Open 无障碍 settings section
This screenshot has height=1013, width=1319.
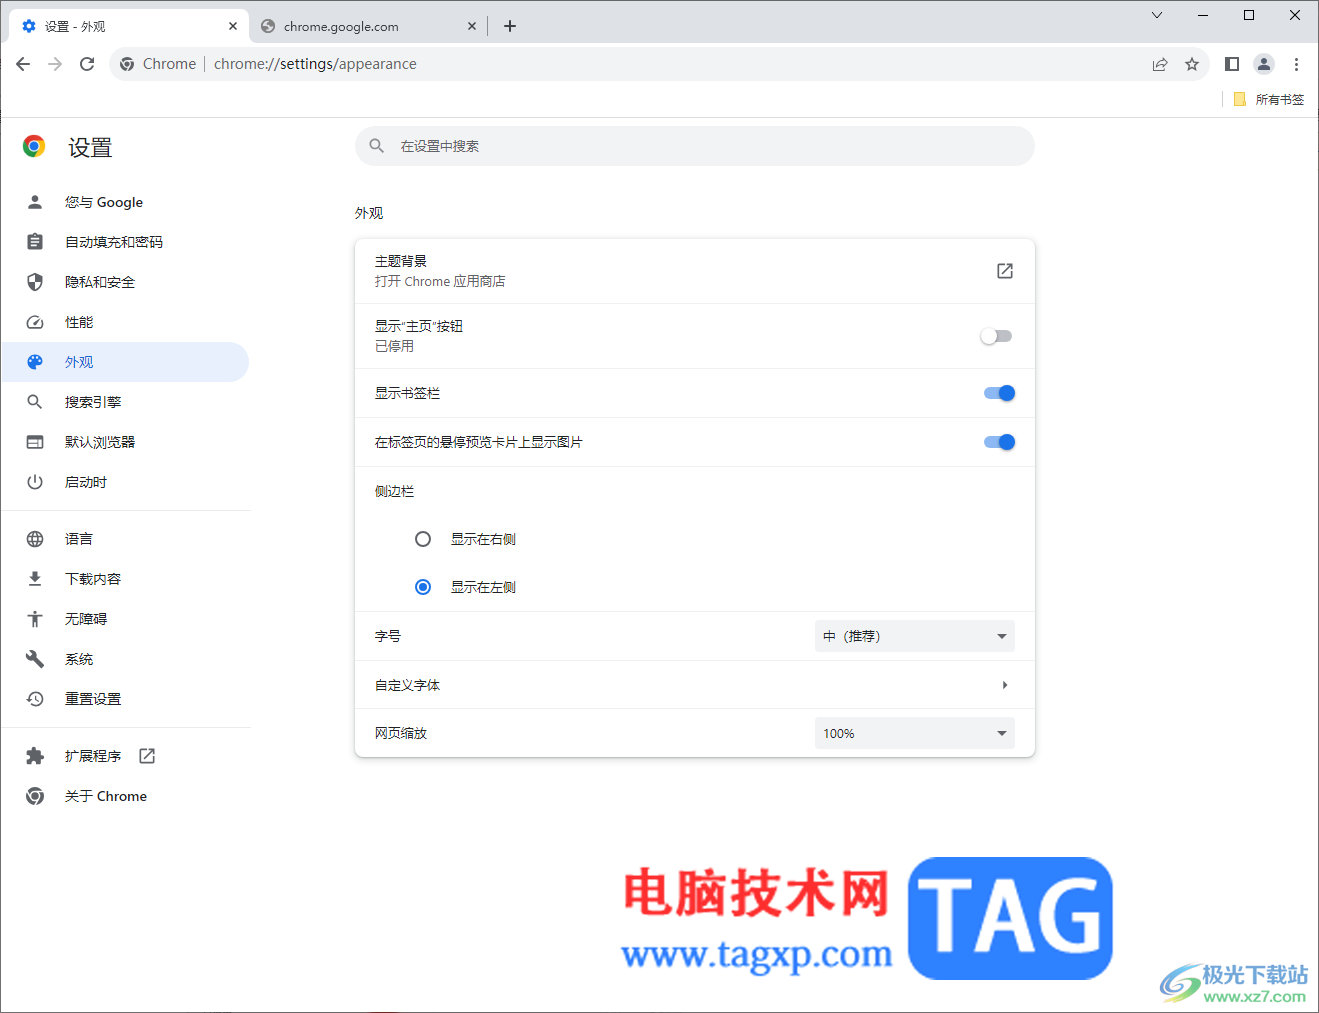tap(125, 619)
